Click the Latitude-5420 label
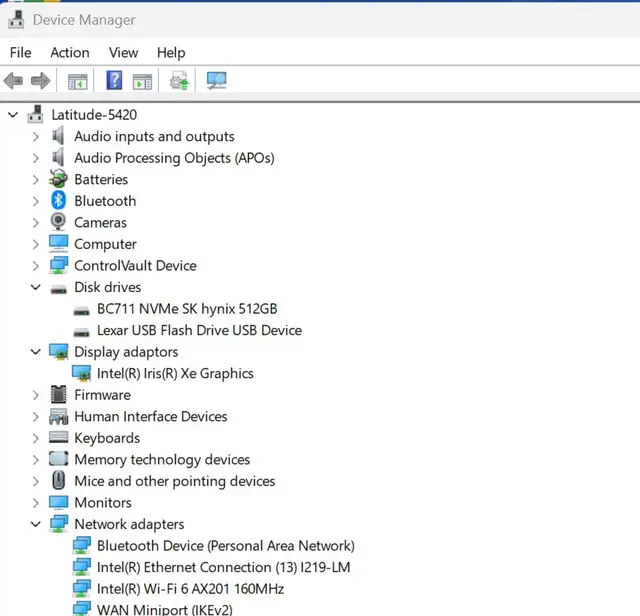This screenshot has width=640, height=616. click(x=94, y=115)
